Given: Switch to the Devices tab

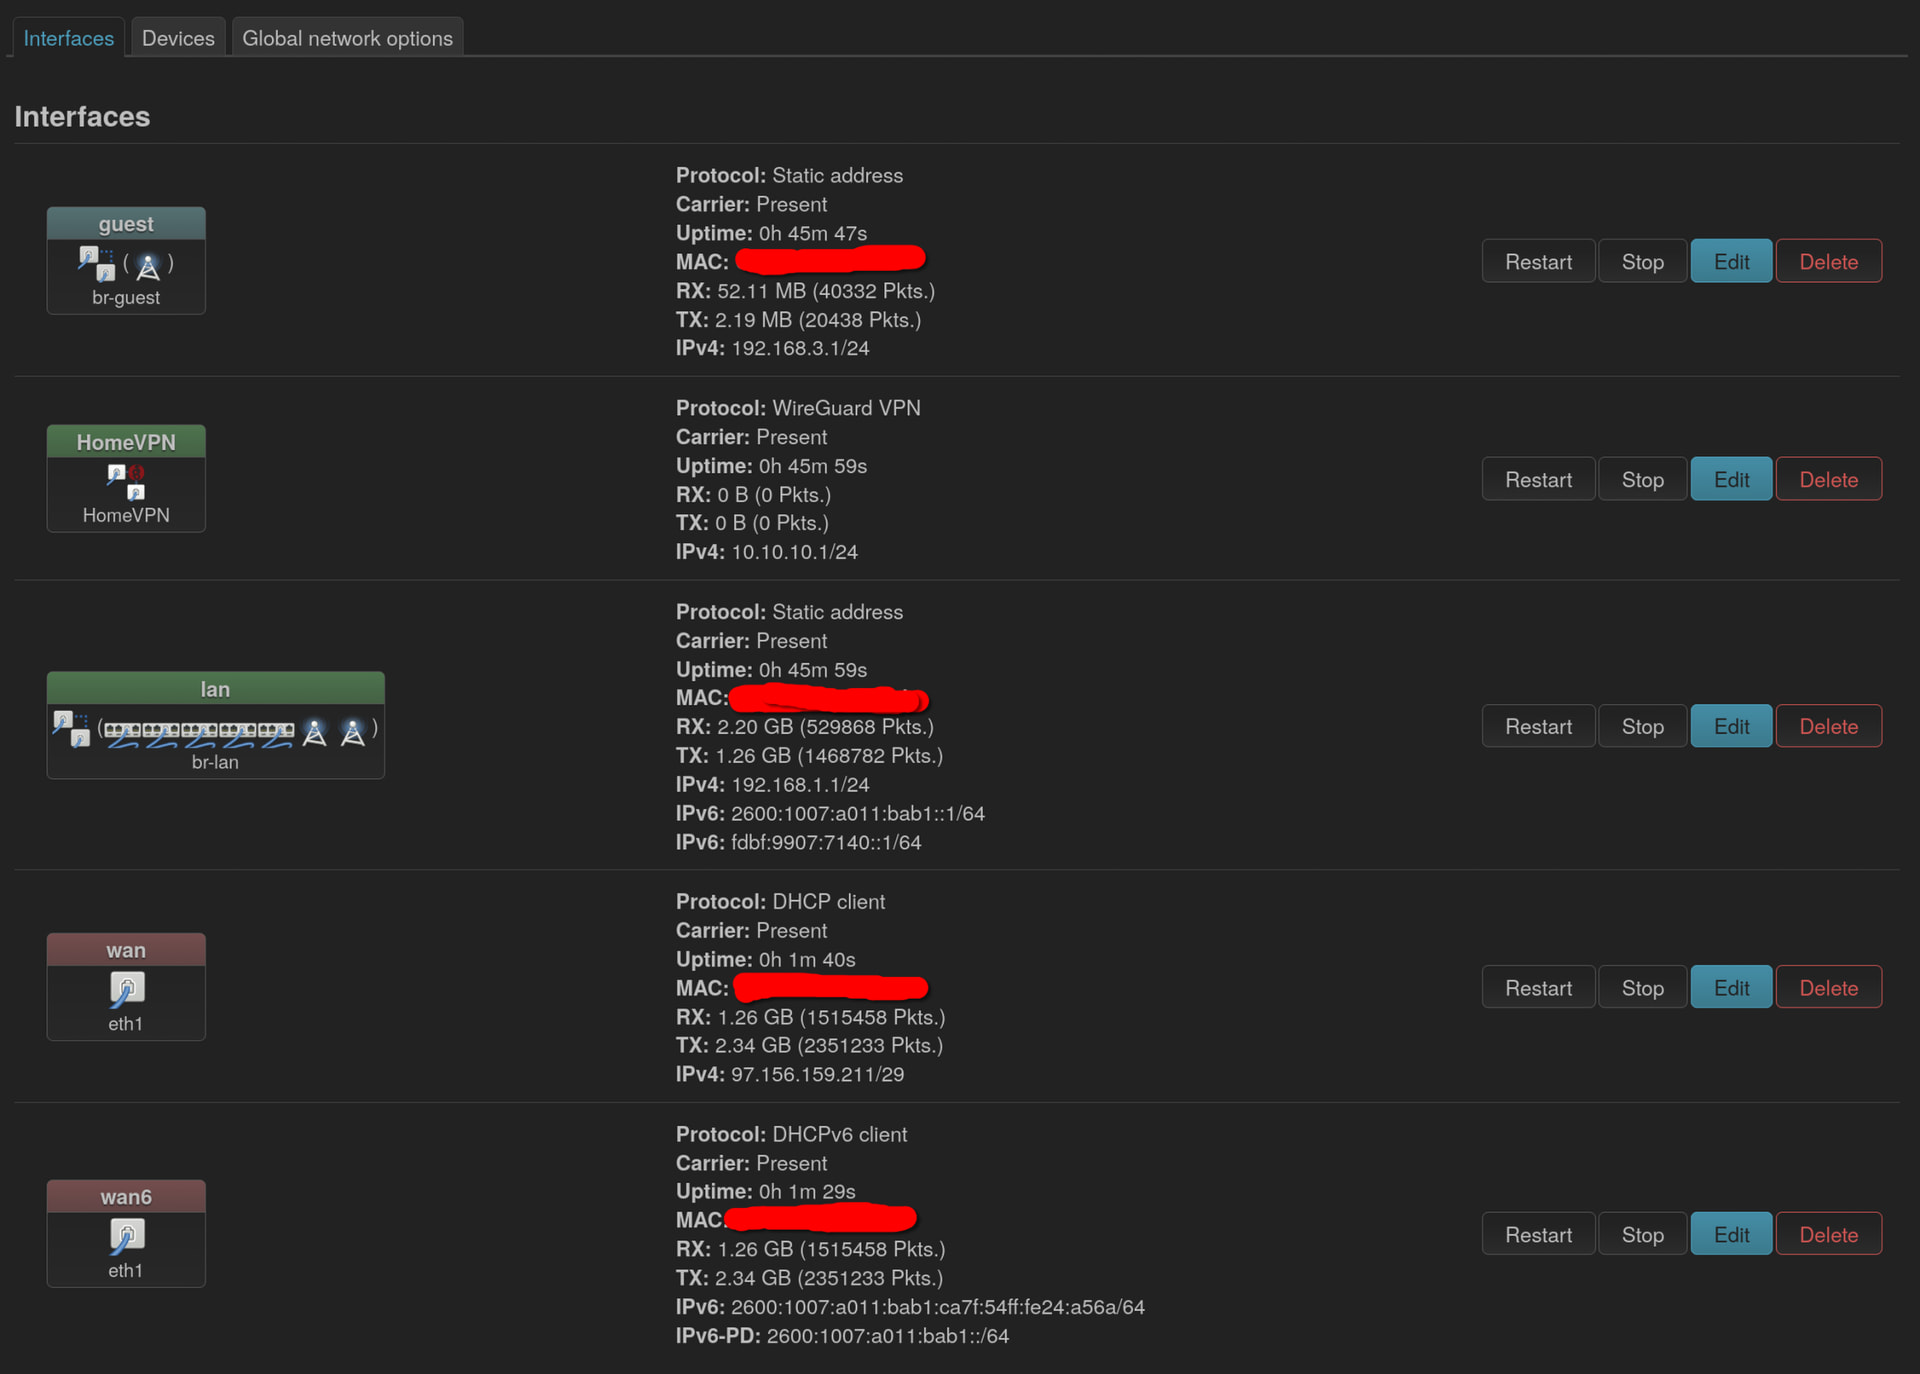Looking at the screenshot, I should pyautogui.click(x=178, y=38).
